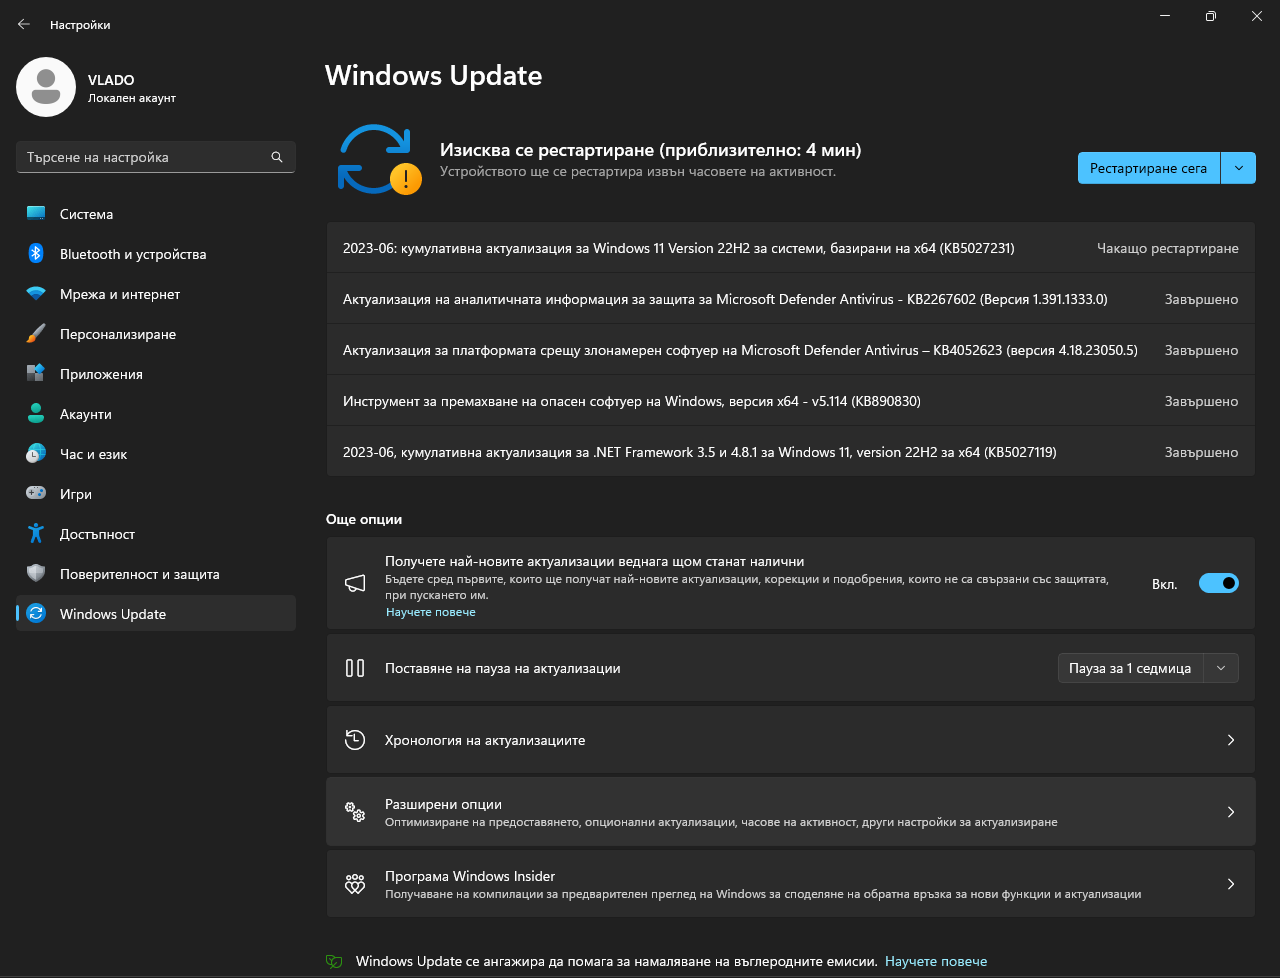
Task: Turn off the latest updates toggle switch
Action: point(1218,583)
